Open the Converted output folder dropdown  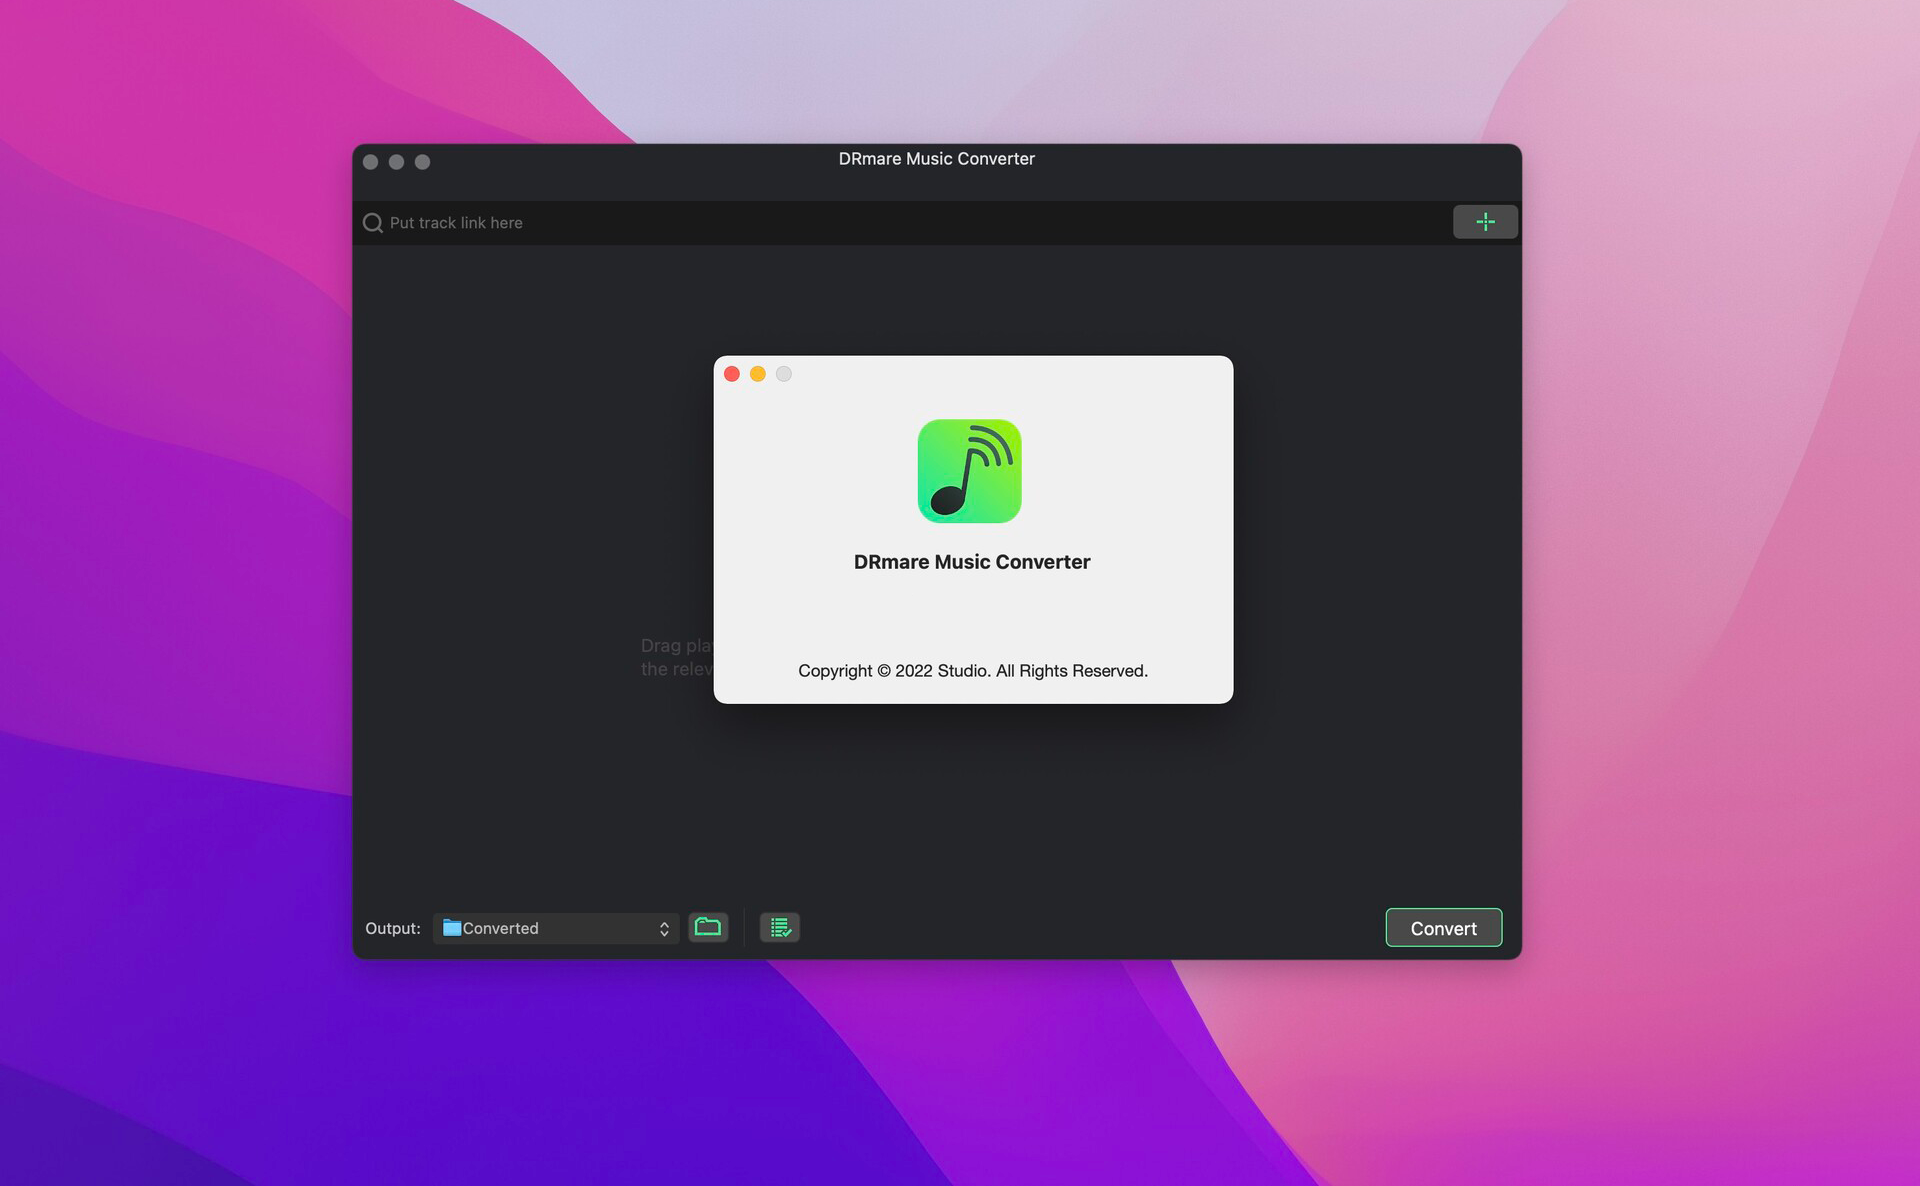pyautogui.click(x=556, y=928)
